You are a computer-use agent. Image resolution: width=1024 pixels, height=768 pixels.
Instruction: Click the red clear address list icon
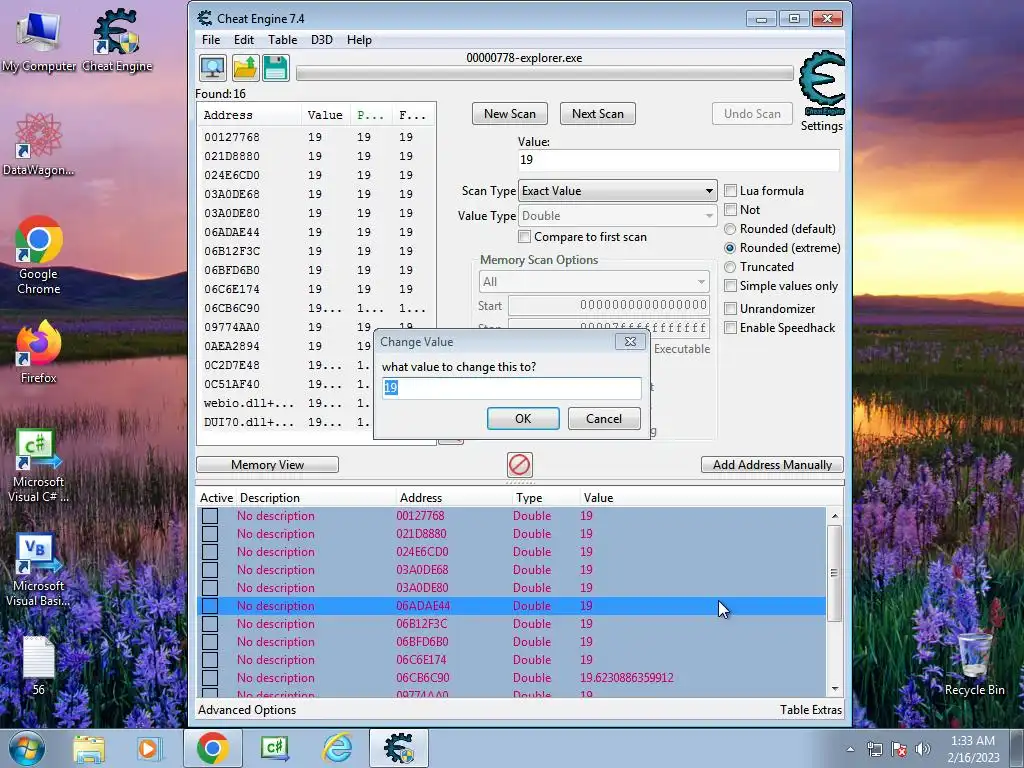520,465
